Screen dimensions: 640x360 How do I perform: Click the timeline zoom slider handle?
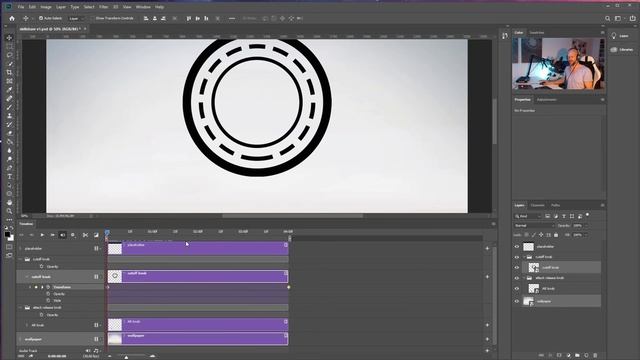point(126,357)
